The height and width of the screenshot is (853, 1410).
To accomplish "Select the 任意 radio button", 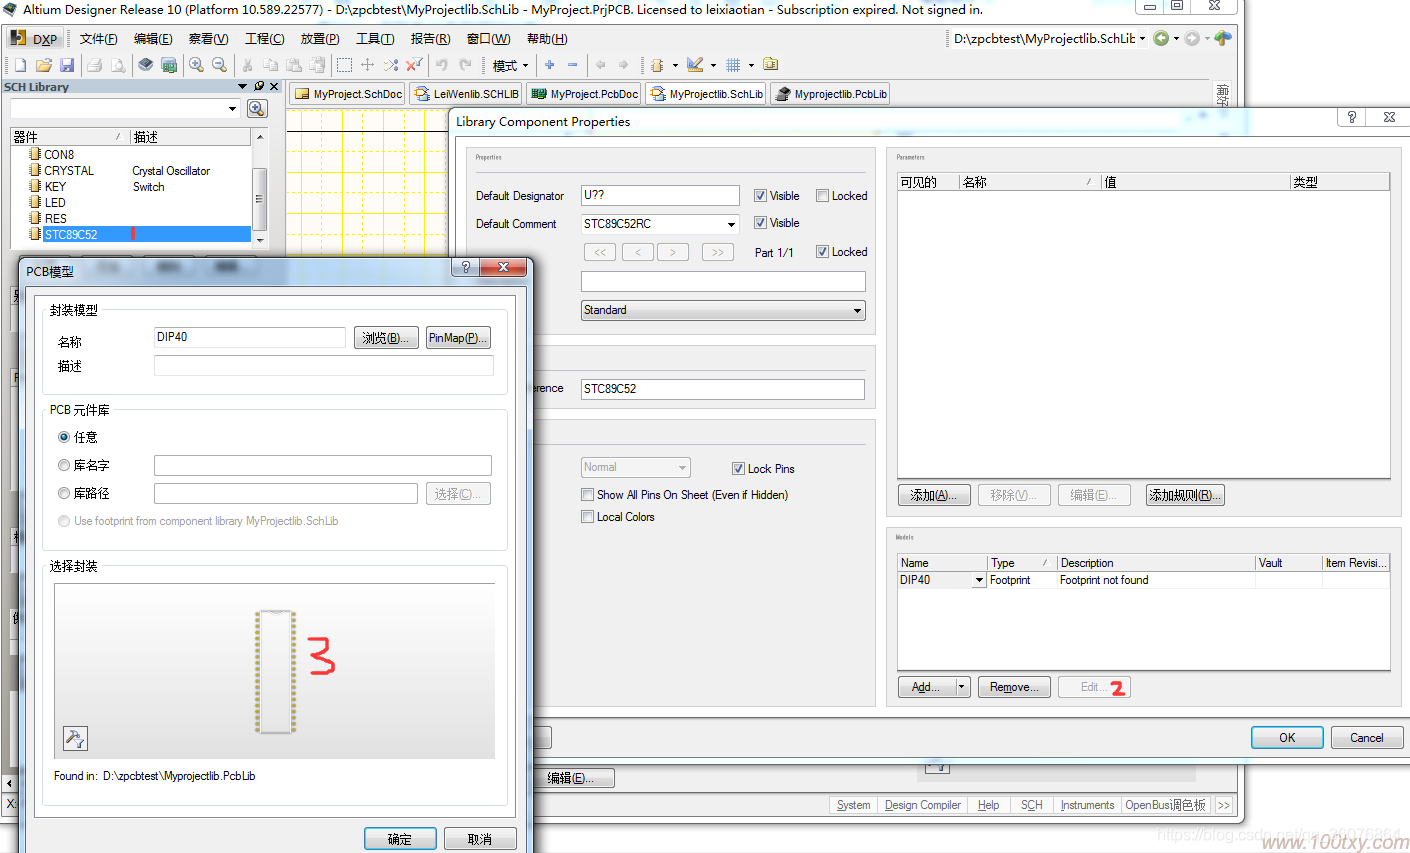I will click(x=64, y=437).
